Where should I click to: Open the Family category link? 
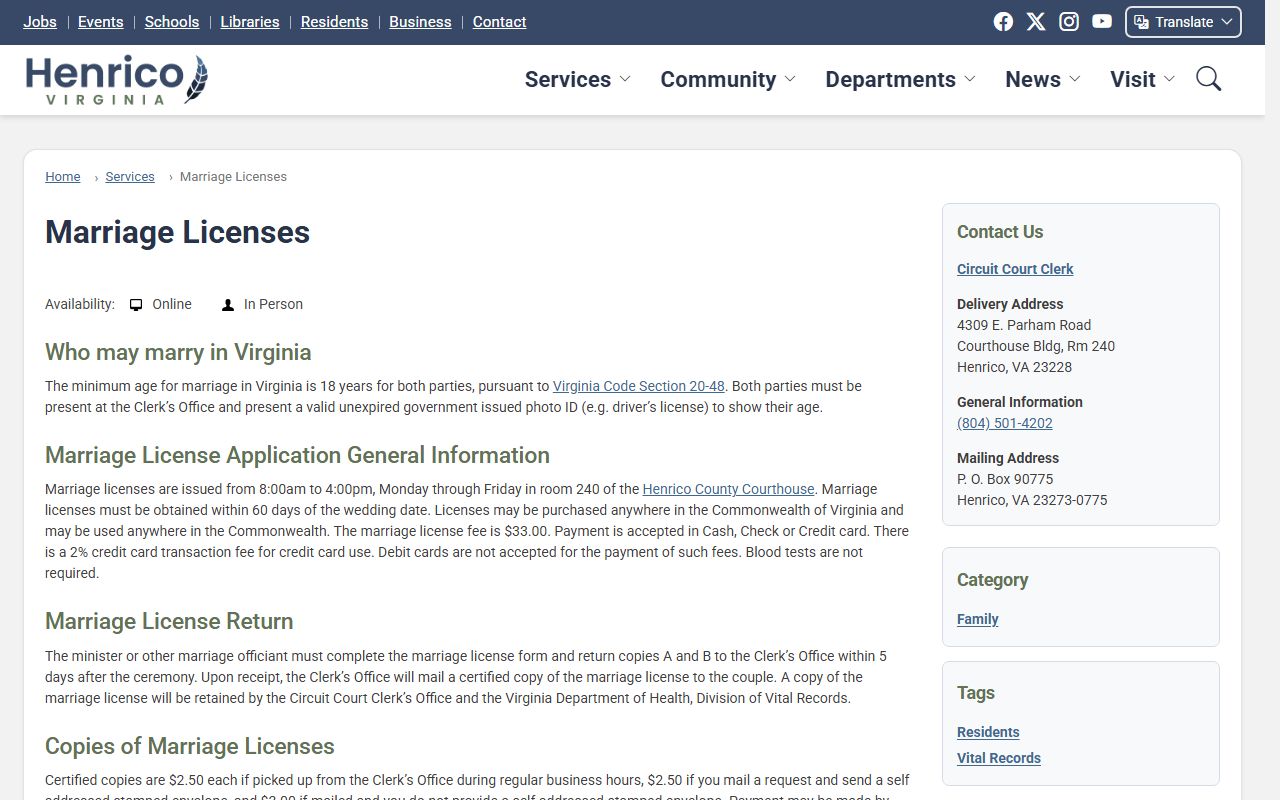(x=978, y=619)
